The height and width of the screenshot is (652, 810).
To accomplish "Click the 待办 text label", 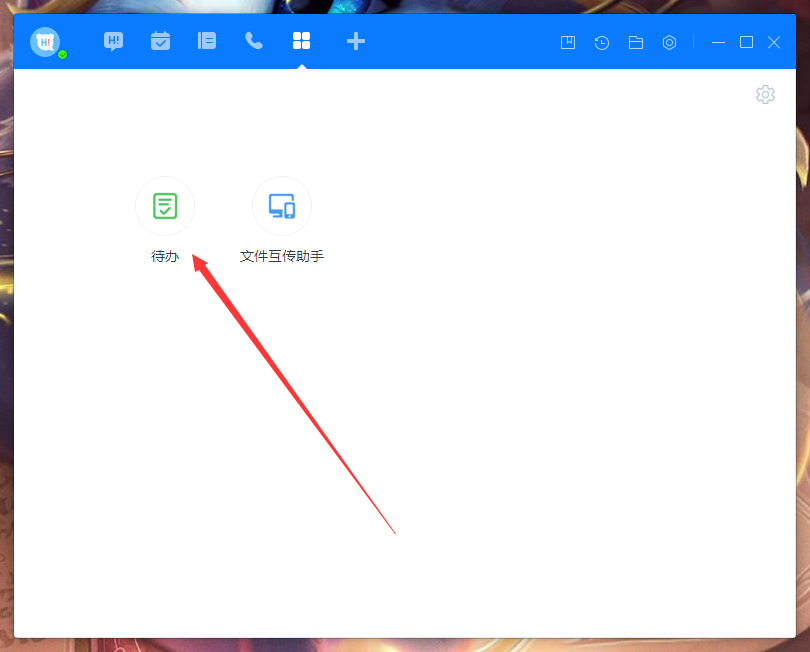I will 165,256.
